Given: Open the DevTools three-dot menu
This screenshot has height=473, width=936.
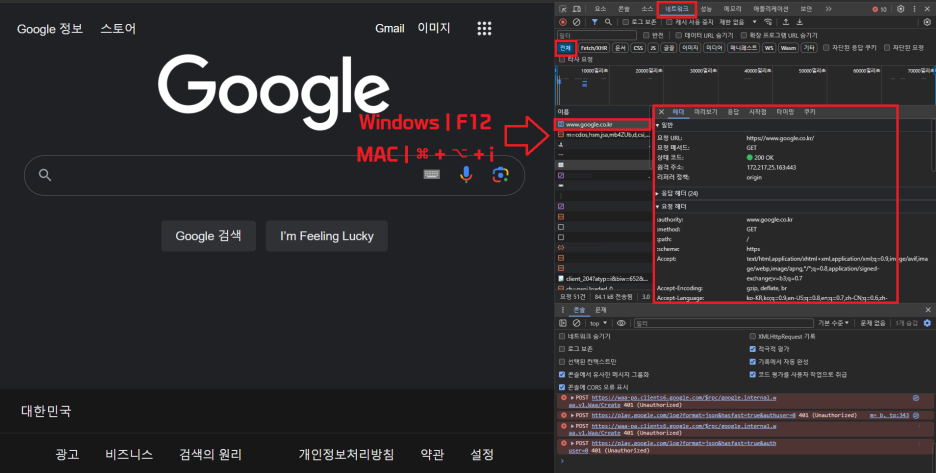Looking at the screenshot, I should click(x=915, y=9).
